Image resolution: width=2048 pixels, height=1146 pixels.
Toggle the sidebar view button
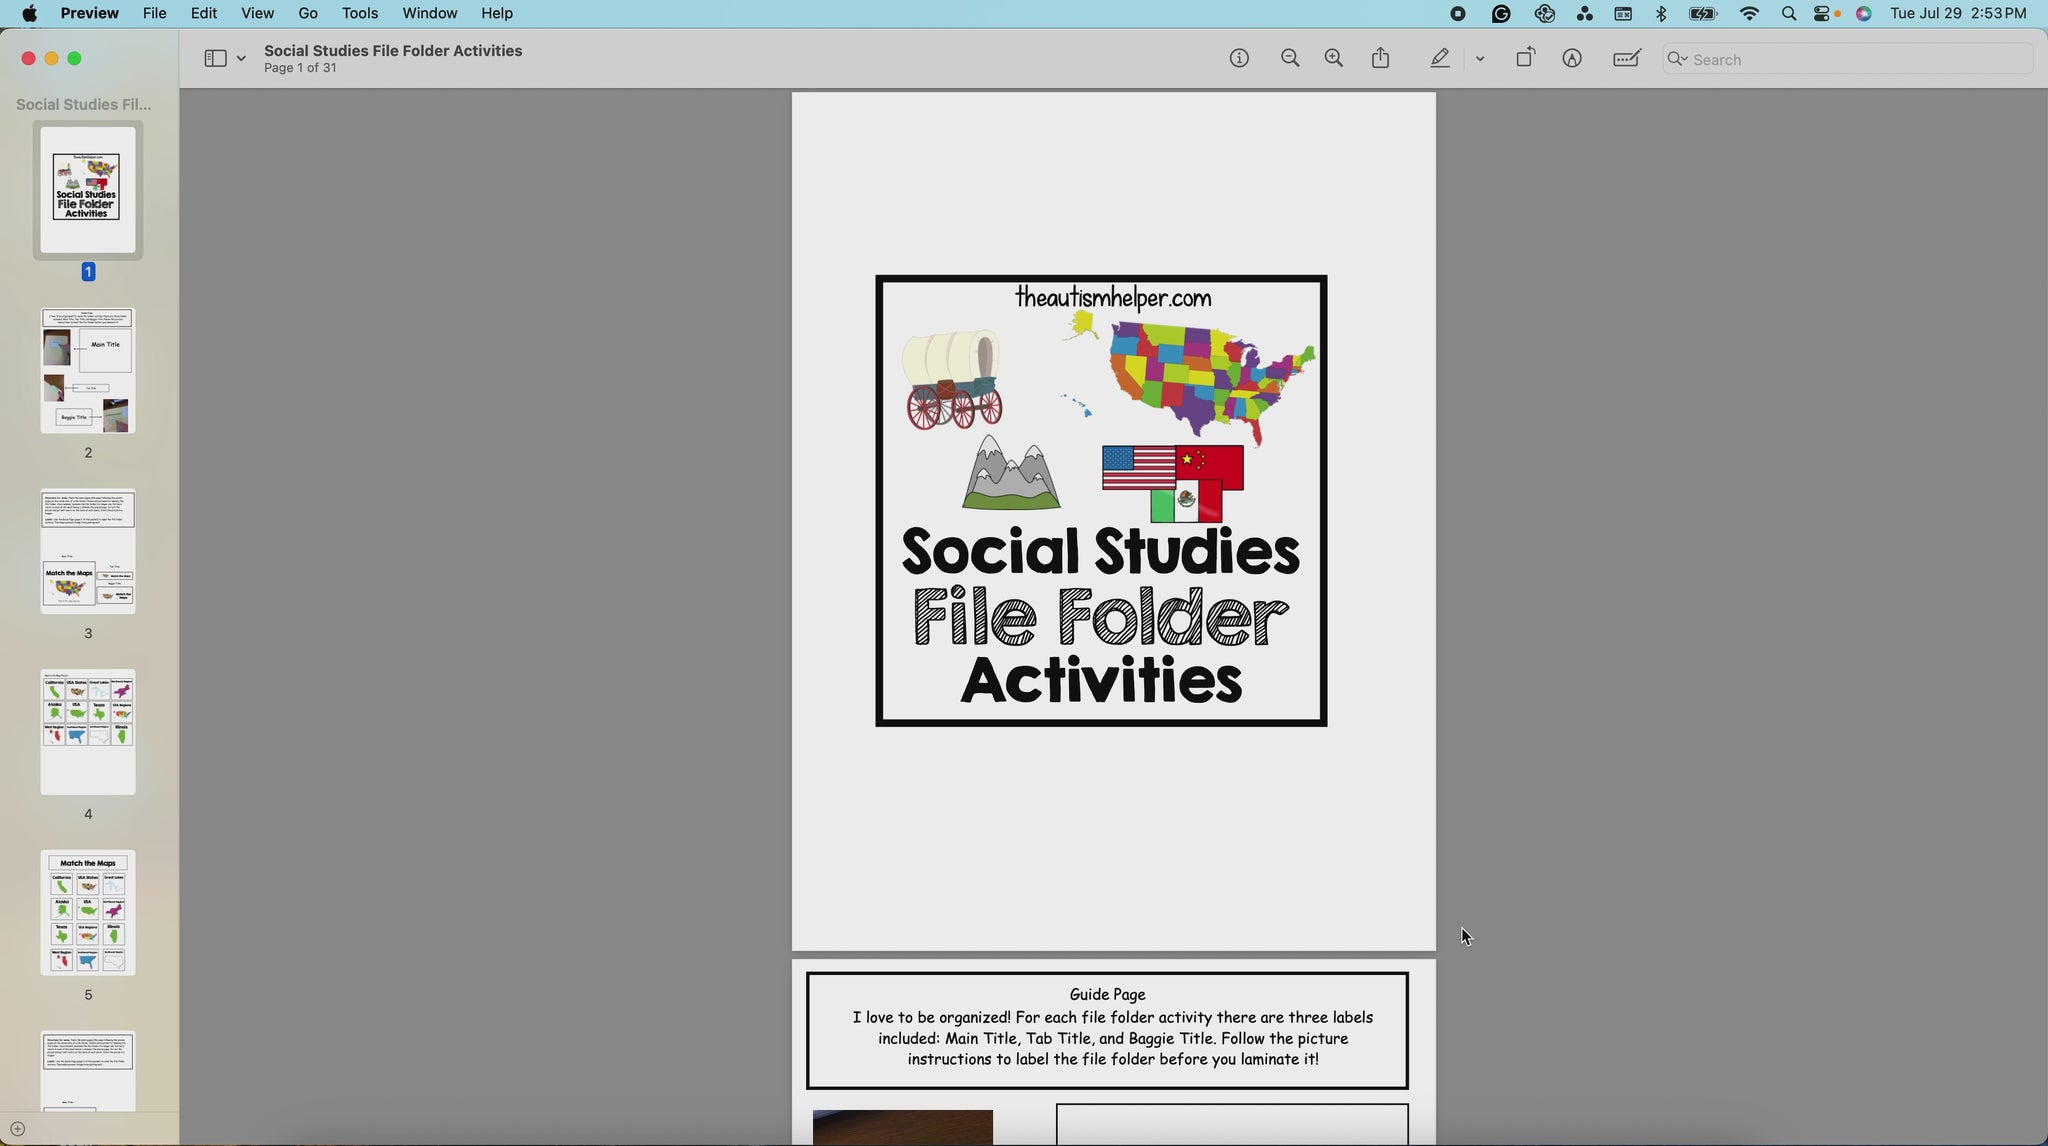(215, 59)
